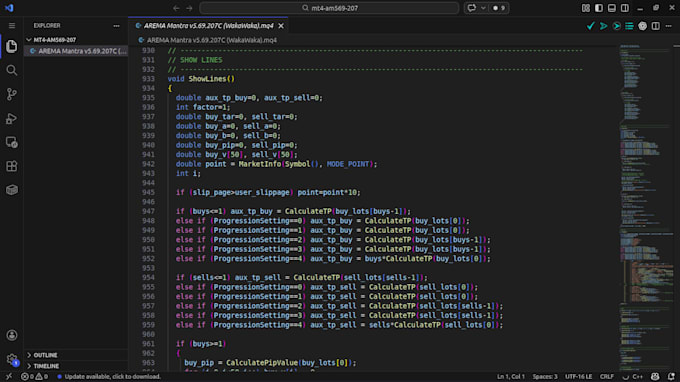This screenshot has width=680, height=382.
Task: Click 'void ShowLines()' on line 933
Action: tap(201, 78)
